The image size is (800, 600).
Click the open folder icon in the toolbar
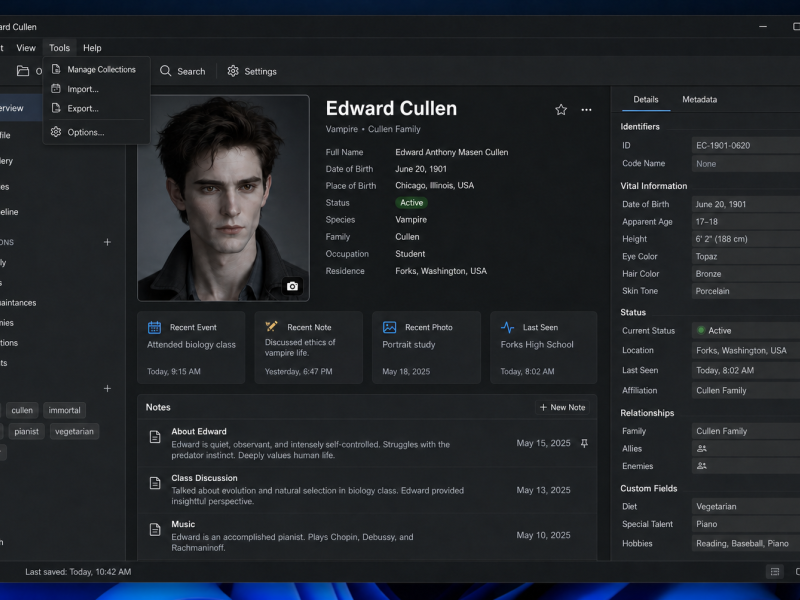click(22, 71)
